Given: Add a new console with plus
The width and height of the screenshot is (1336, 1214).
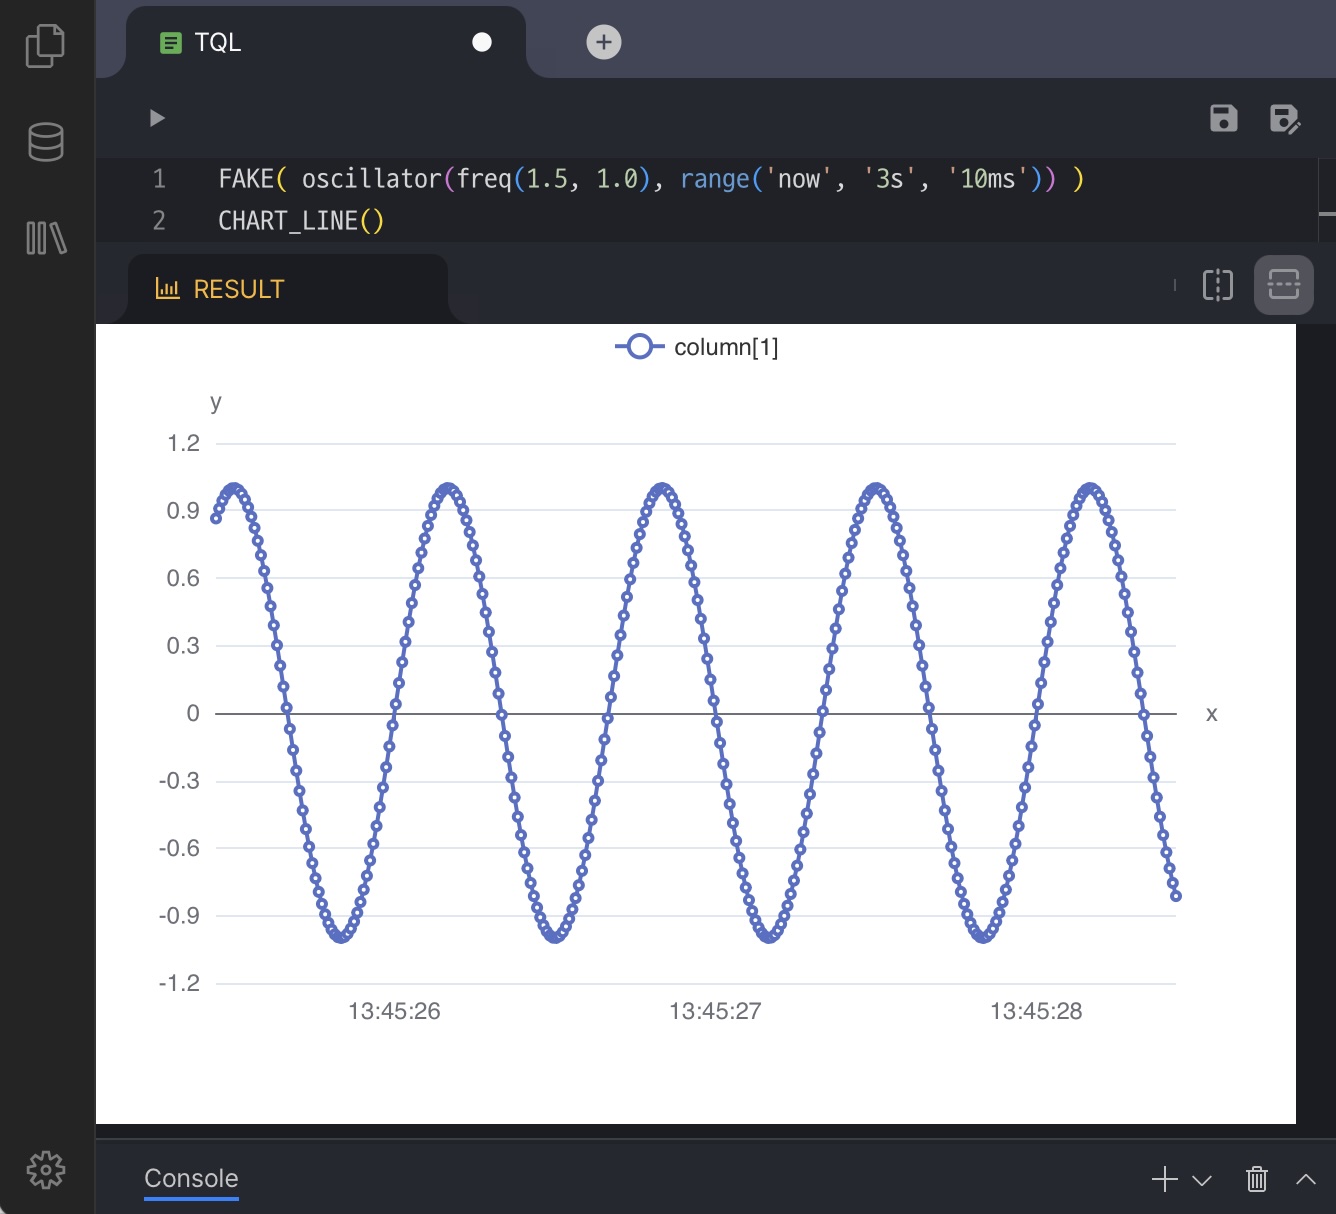Looking at the screenshot, I should pos(1164,1179).
